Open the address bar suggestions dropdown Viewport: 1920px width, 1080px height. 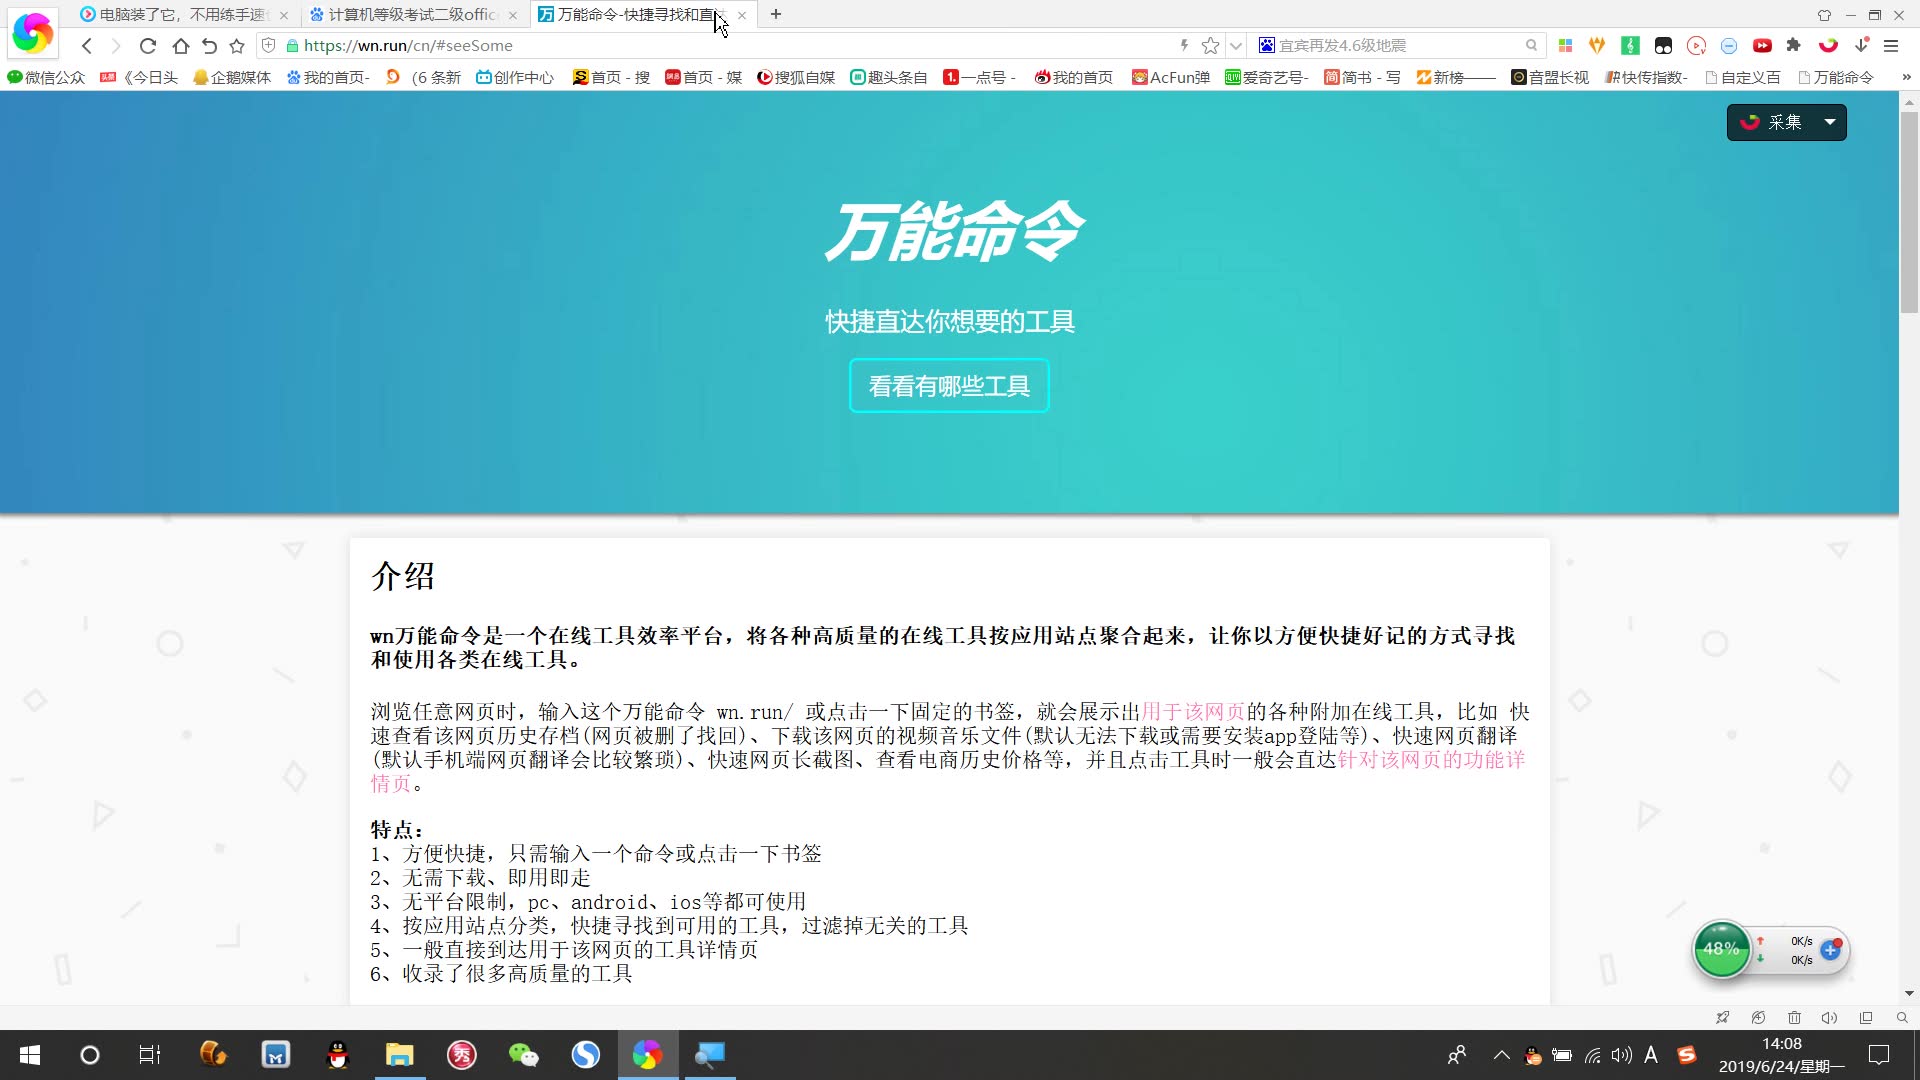click(x=1237, y=45)
